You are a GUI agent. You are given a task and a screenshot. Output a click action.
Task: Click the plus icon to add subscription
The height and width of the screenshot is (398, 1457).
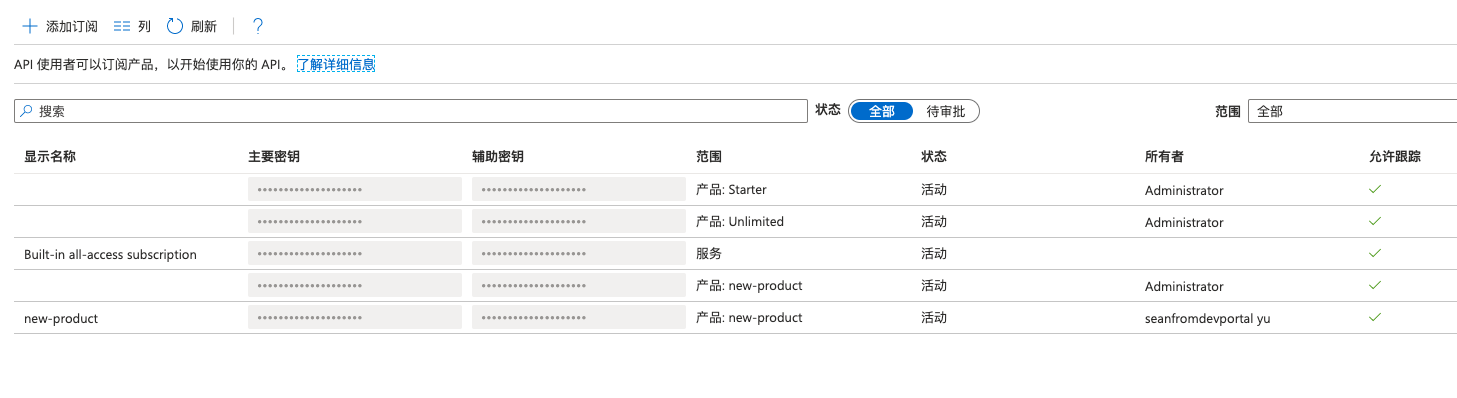[29, 26]
